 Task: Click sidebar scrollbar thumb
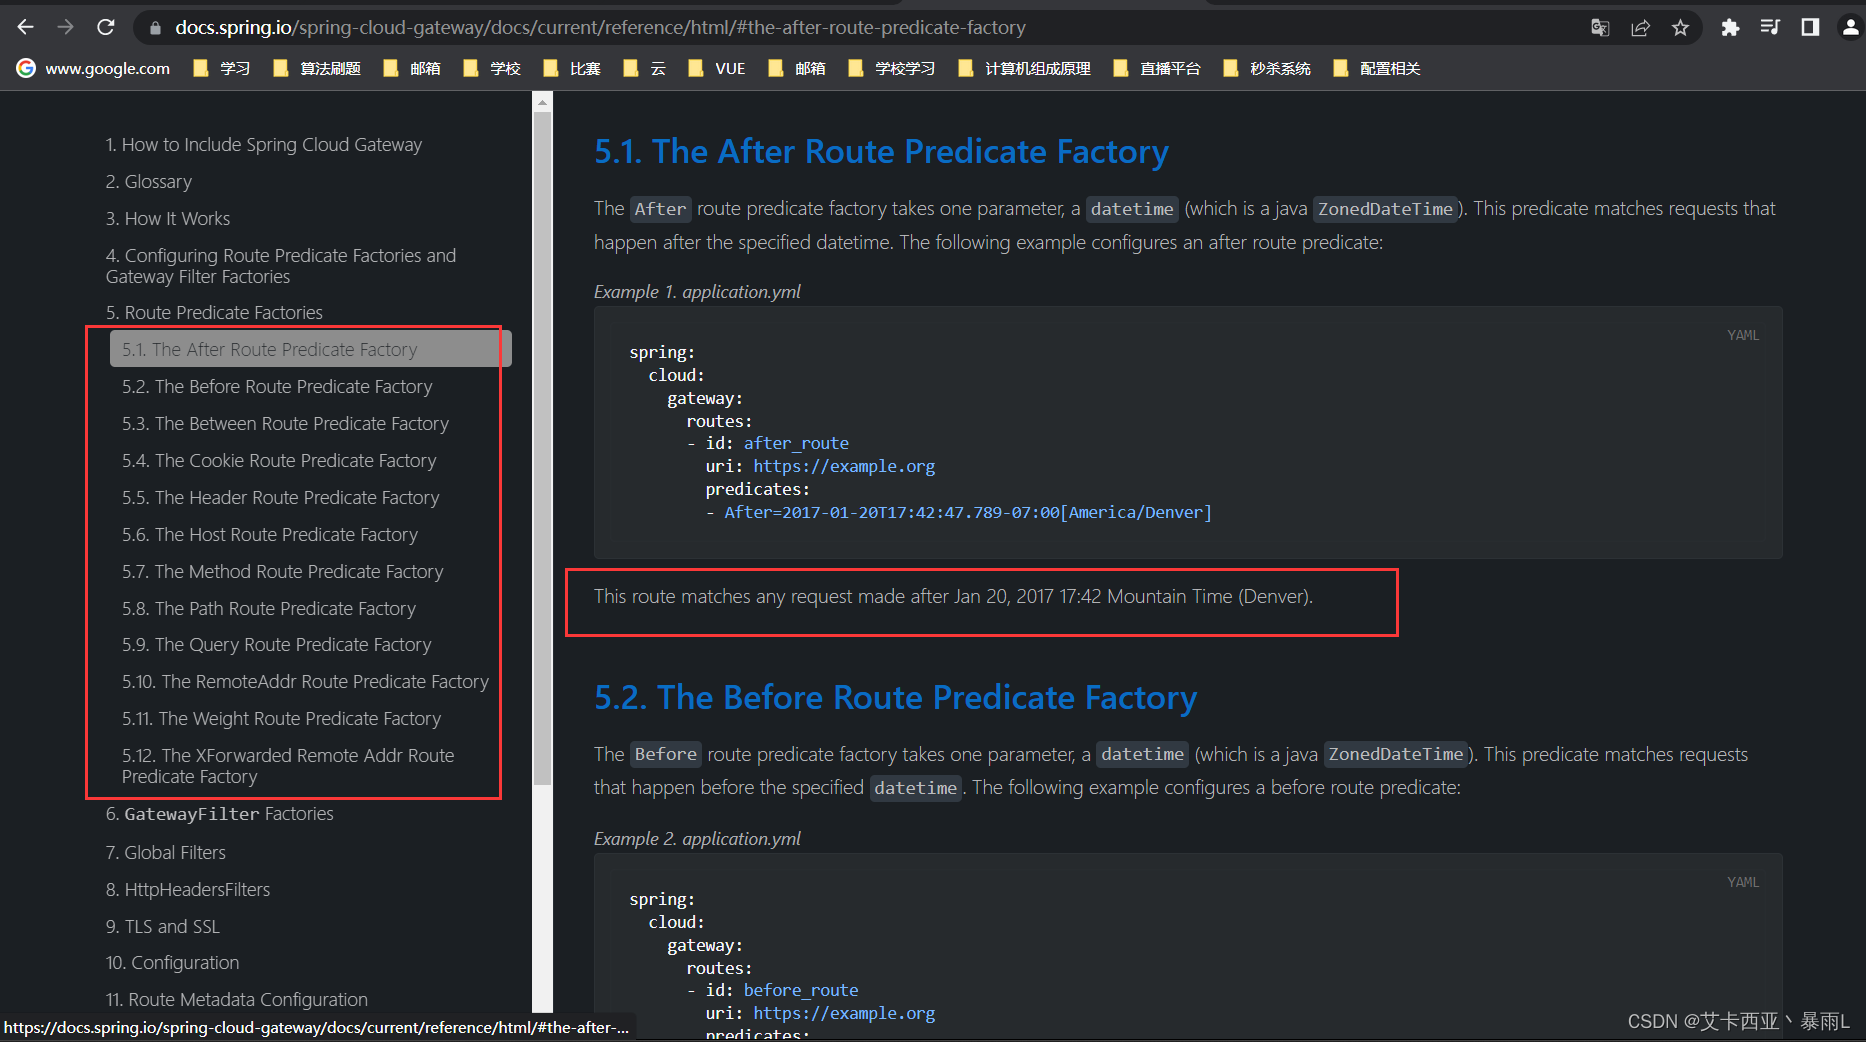(x=542, y=448)
